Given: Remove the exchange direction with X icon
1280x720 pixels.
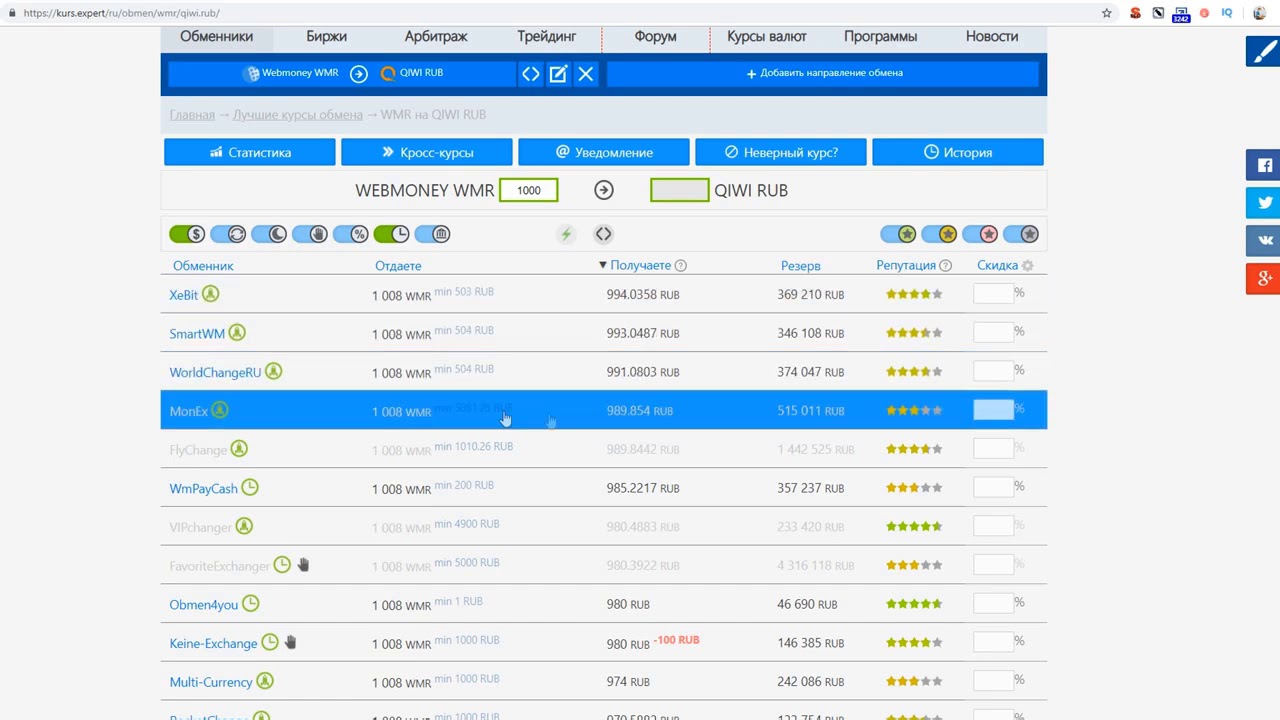Looking at the screenshot, I should point(586,73).
